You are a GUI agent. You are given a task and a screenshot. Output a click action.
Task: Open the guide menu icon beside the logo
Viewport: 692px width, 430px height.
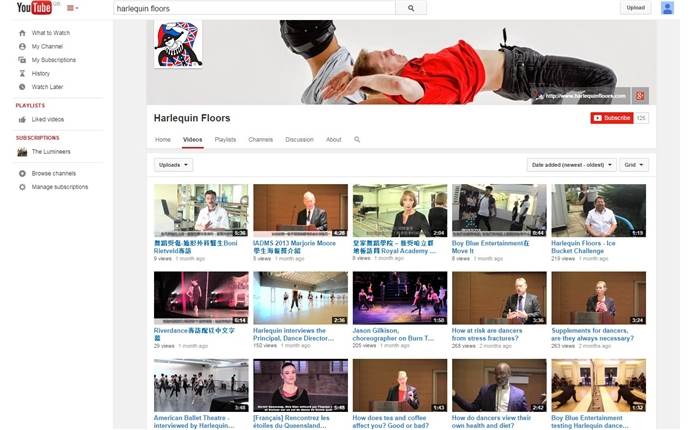pyautogui.click(x=72, y=8)
